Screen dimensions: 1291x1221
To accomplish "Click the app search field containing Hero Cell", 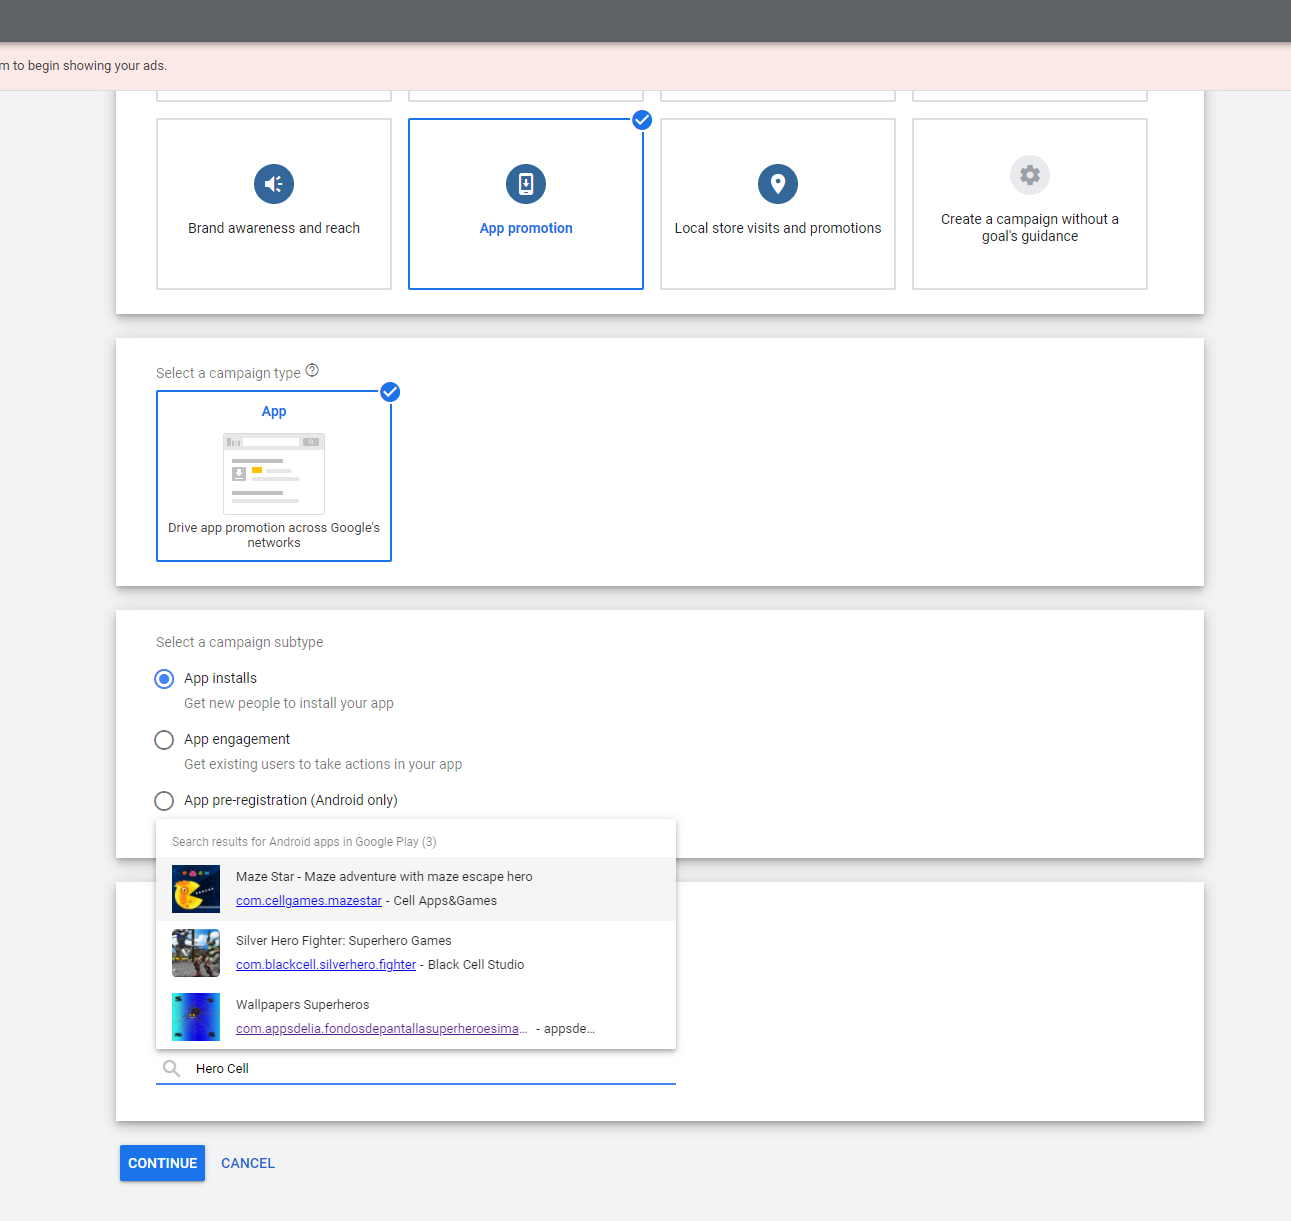I will coord(416,1068).
